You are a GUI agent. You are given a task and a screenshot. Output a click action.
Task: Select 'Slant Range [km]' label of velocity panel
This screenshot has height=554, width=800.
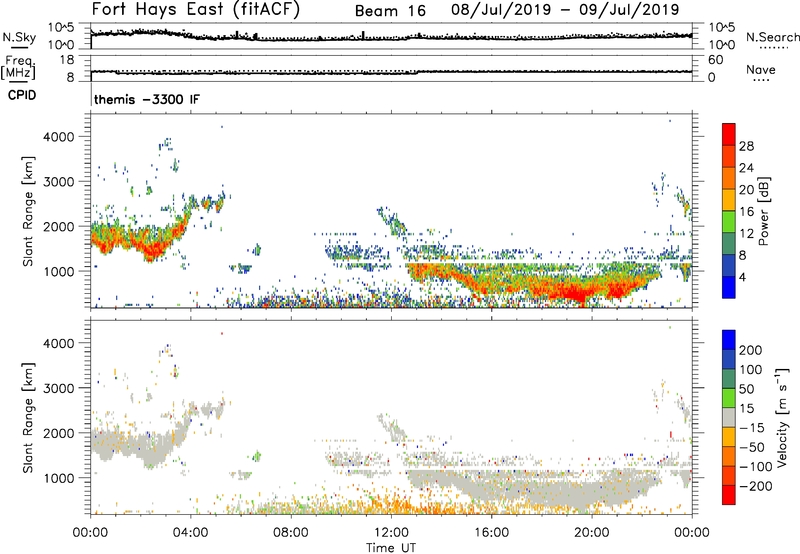(29, 418)
